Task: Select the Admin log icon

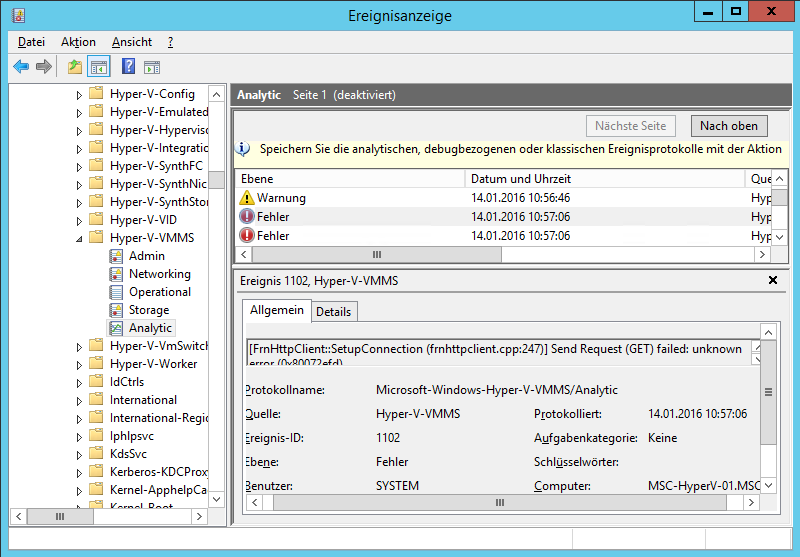Action: [116, 256]
